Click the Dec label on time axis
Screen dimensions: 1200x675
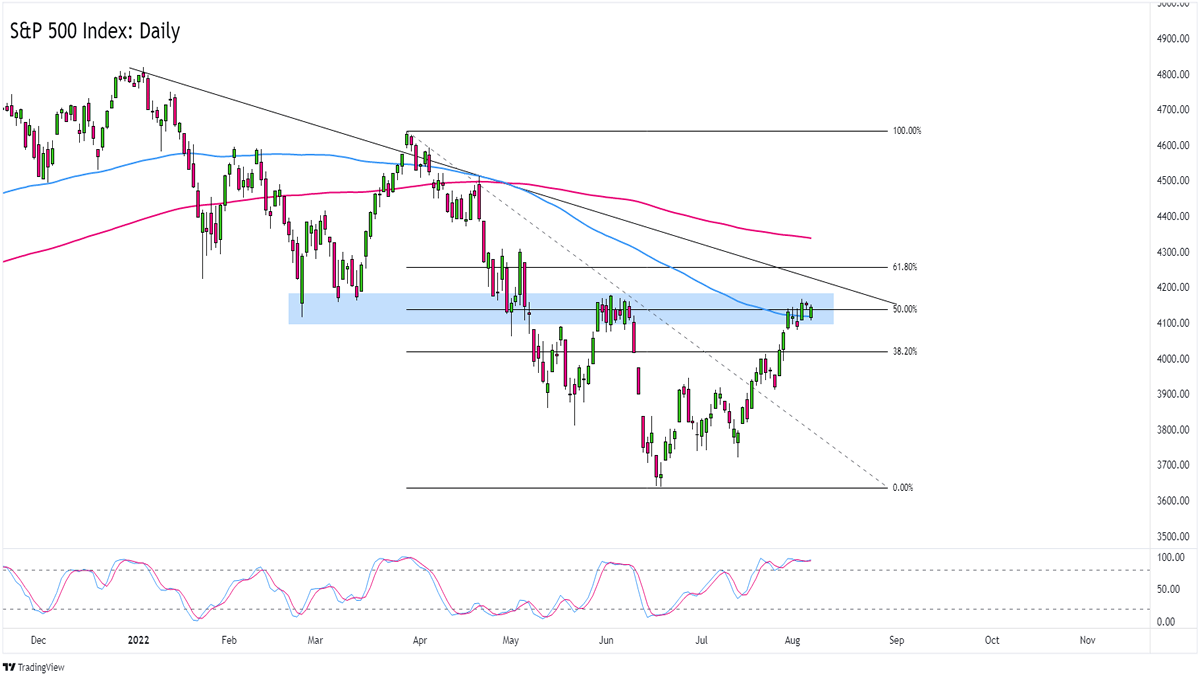[39, 639]
